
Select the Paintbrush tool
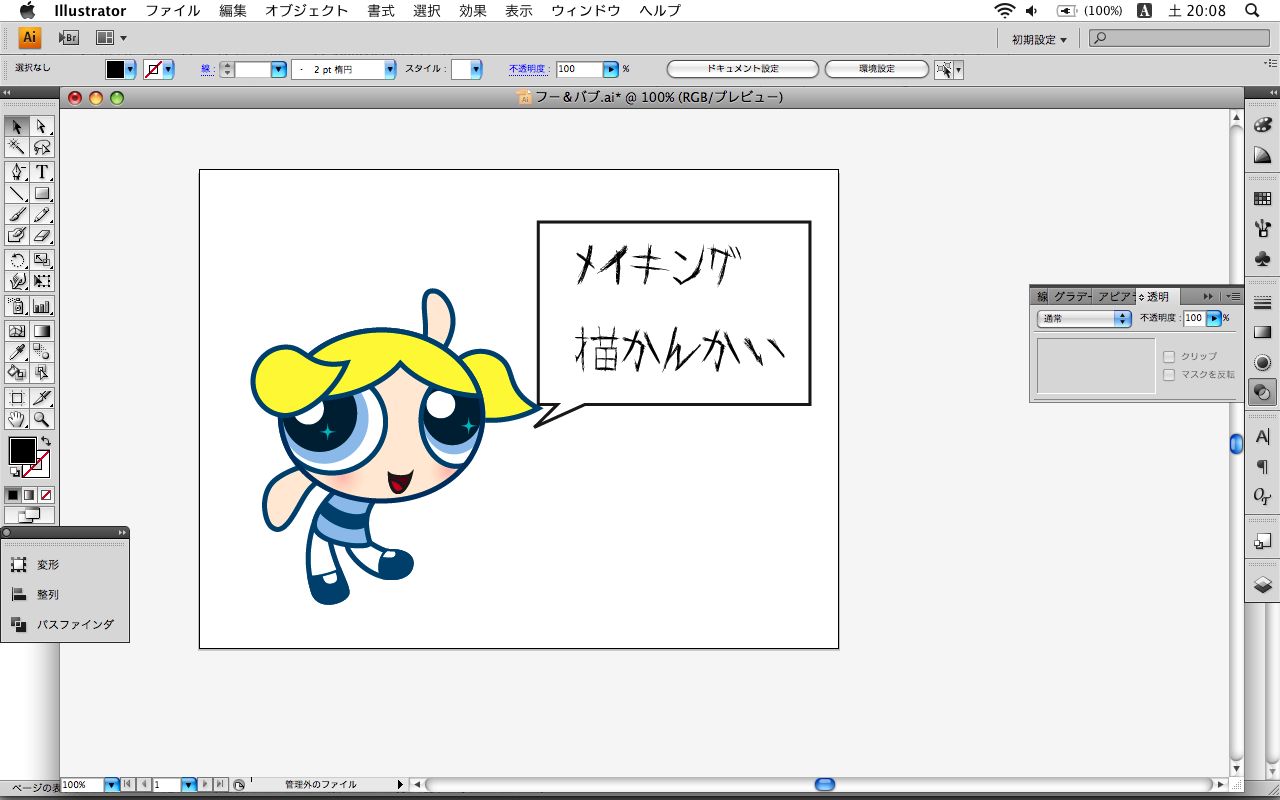(17, 214)
